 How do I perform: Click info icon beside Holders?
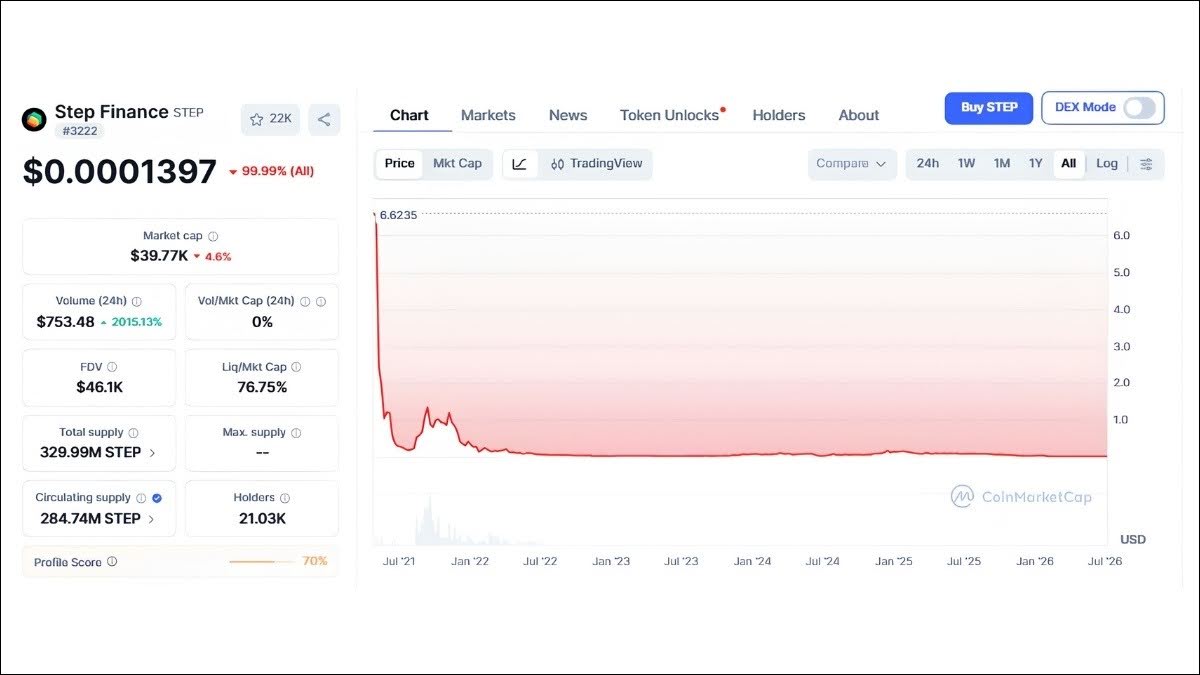point(284,498)
